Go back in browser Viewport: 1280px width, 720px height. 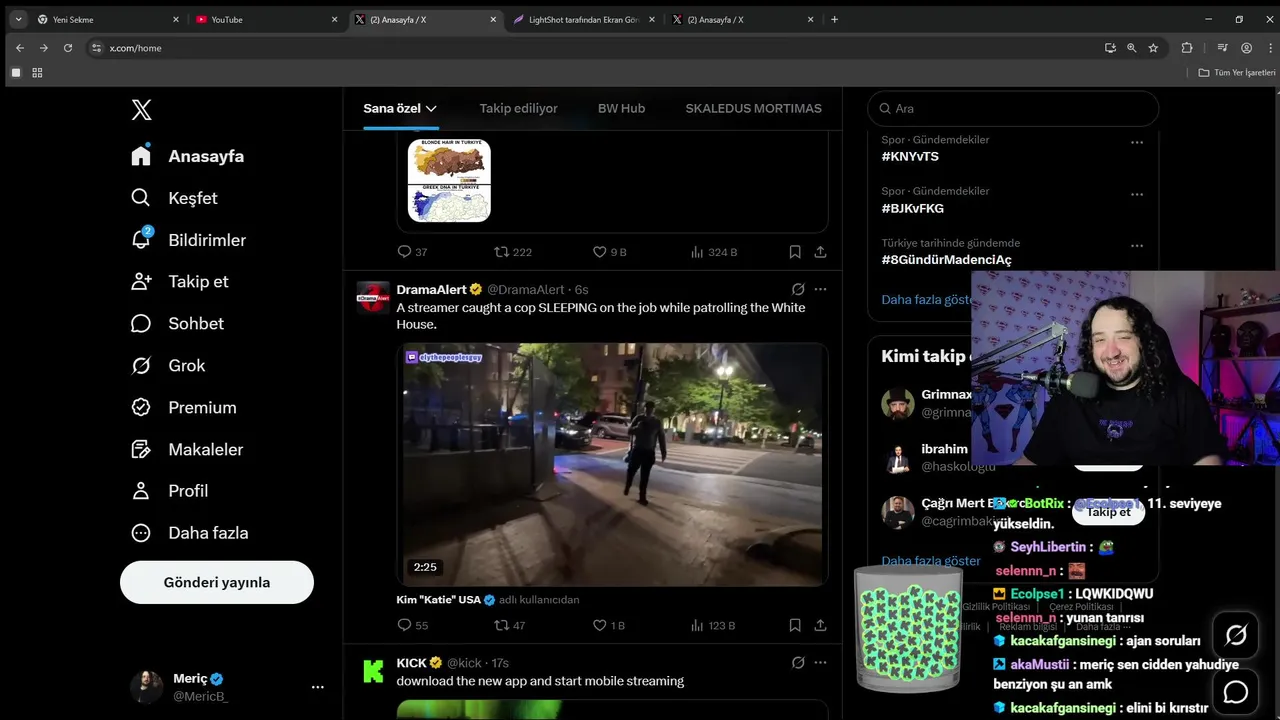click(19, 47)
